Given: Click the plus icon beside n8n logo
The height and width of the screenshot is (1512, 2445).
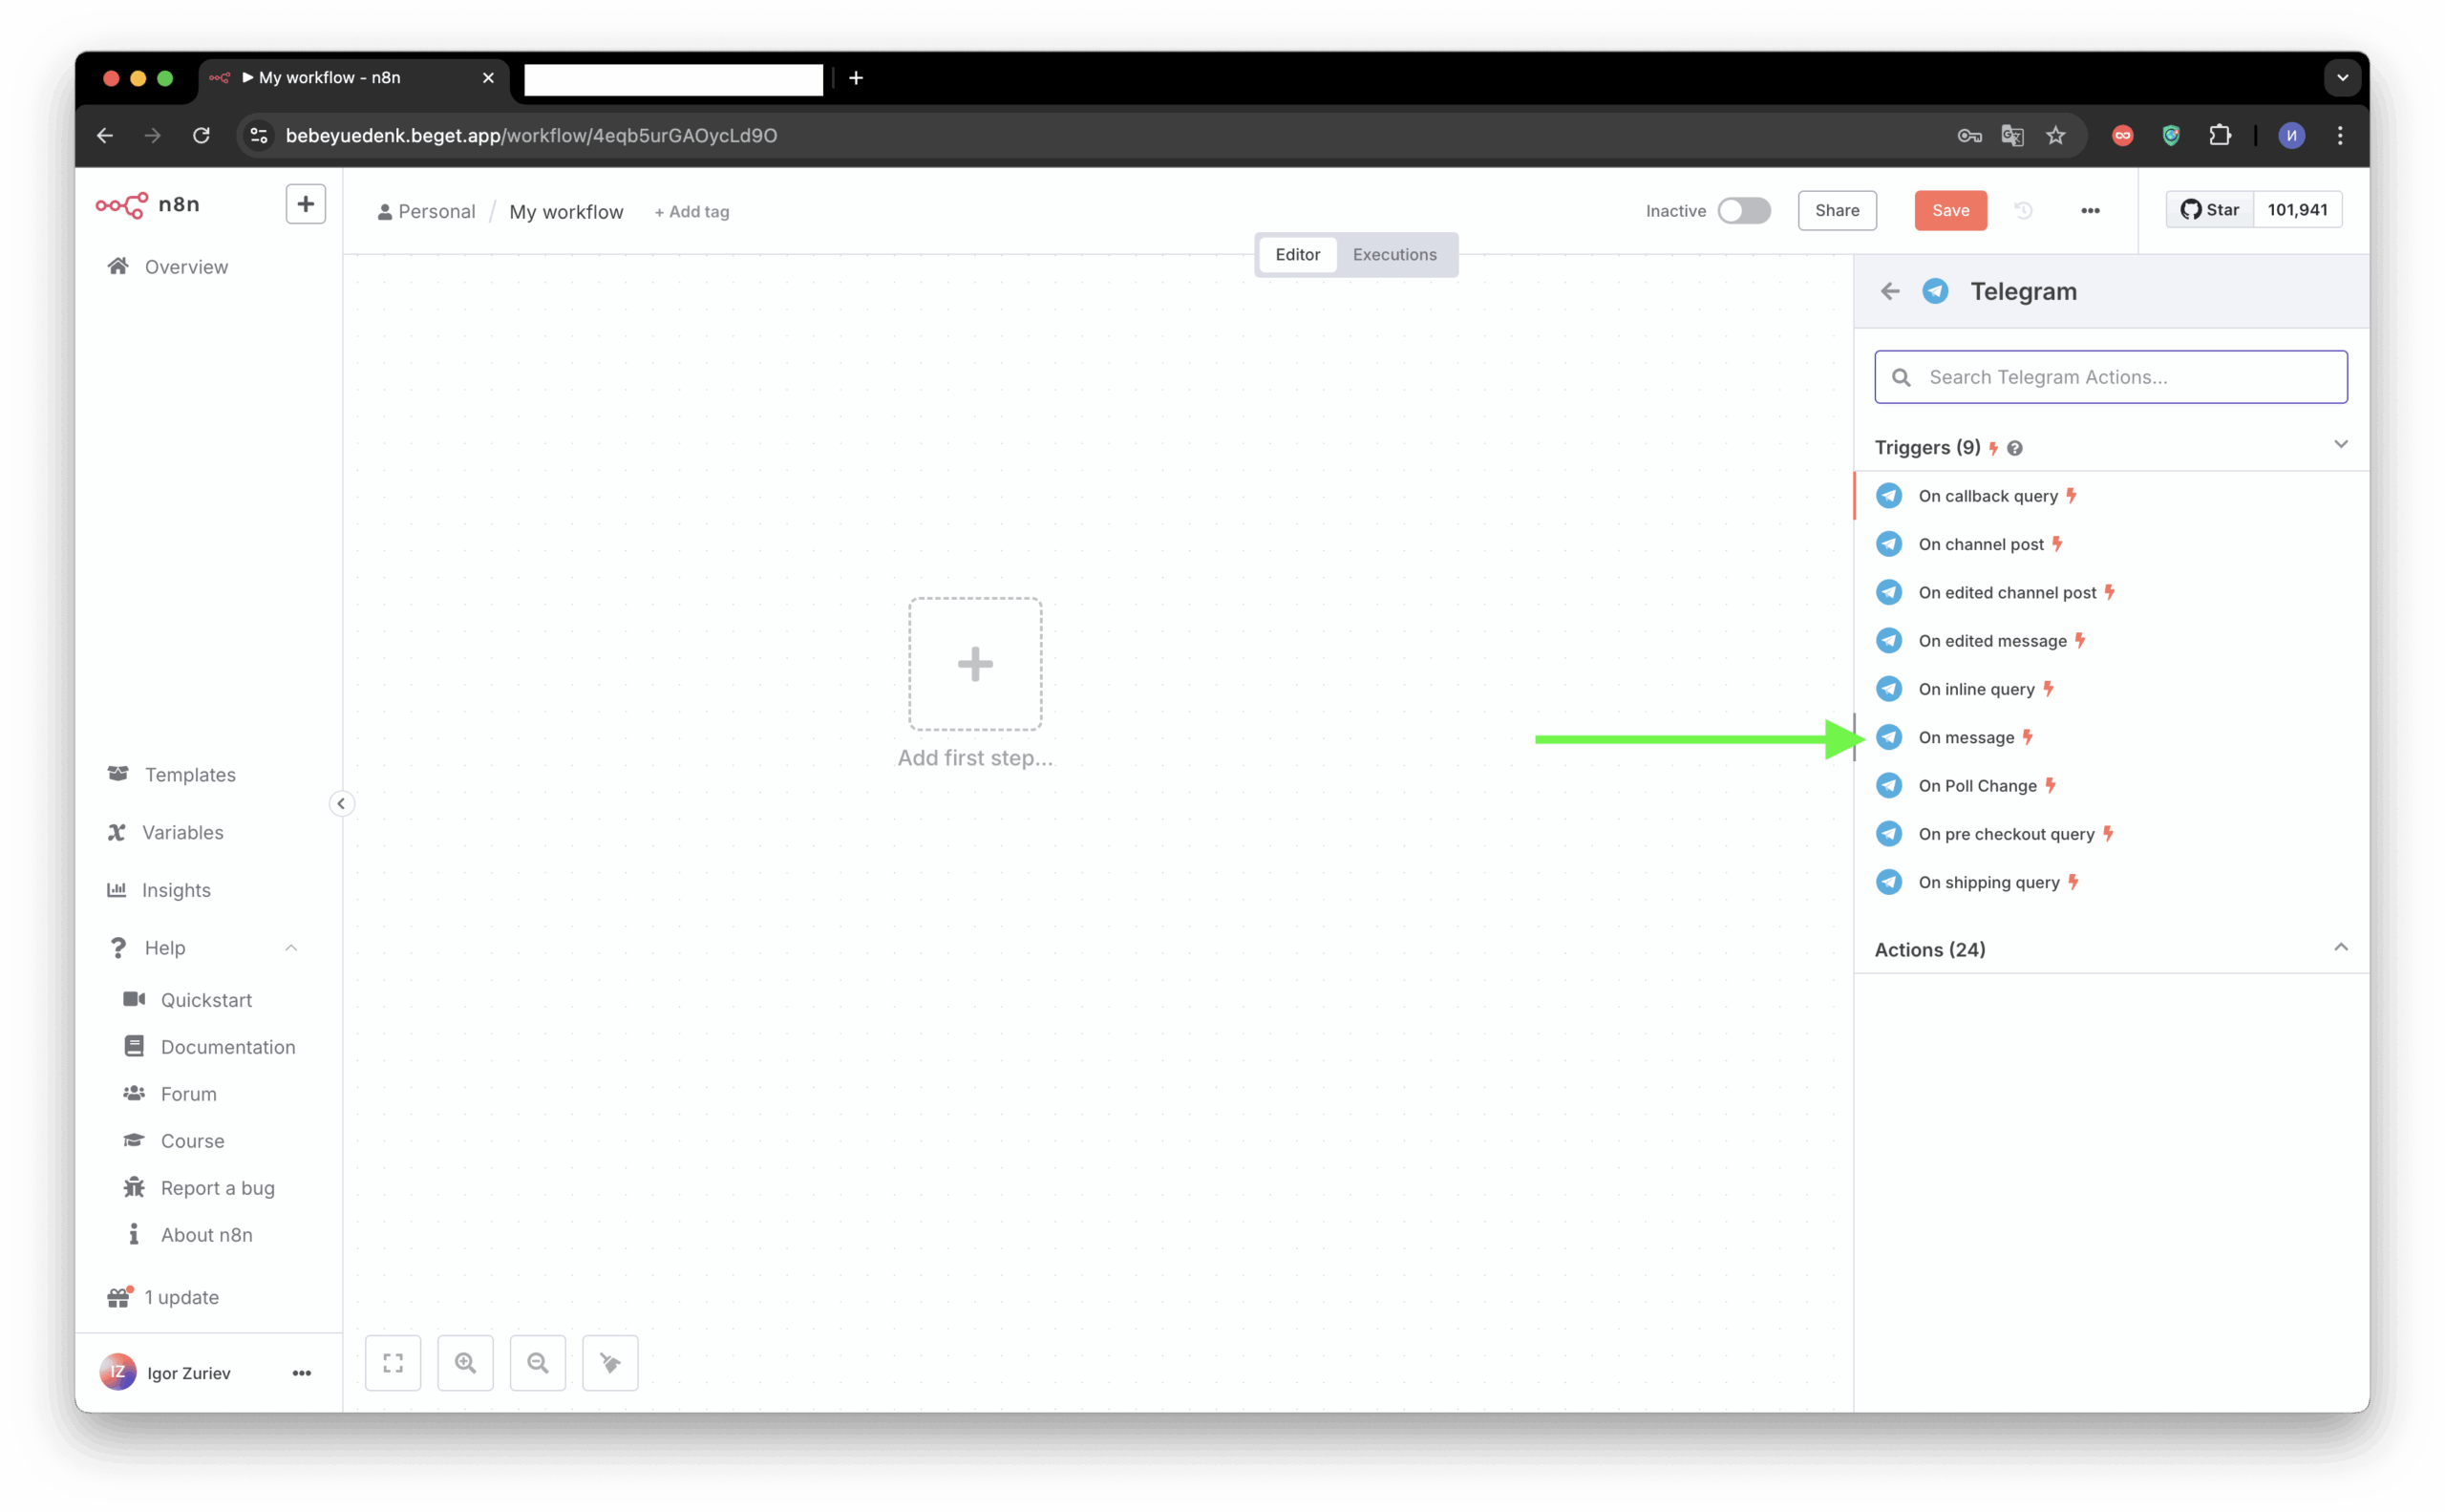Looking at the screenshot, I should (305, 204).
